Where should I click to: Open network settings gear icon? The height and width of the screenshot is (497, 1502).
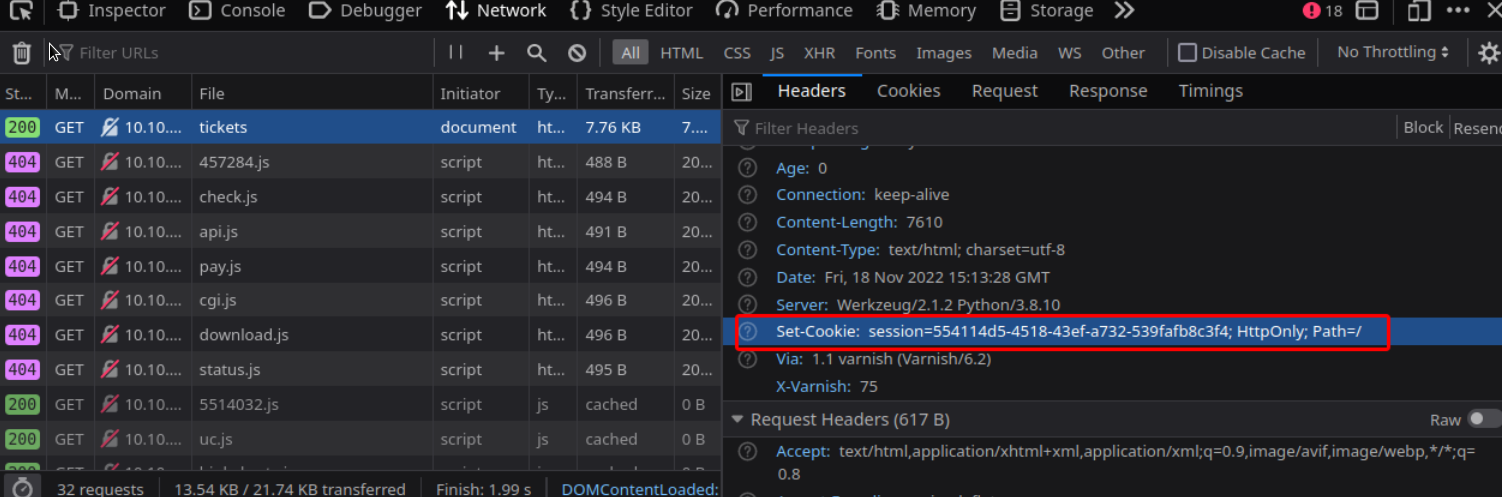pos(1488,53)
